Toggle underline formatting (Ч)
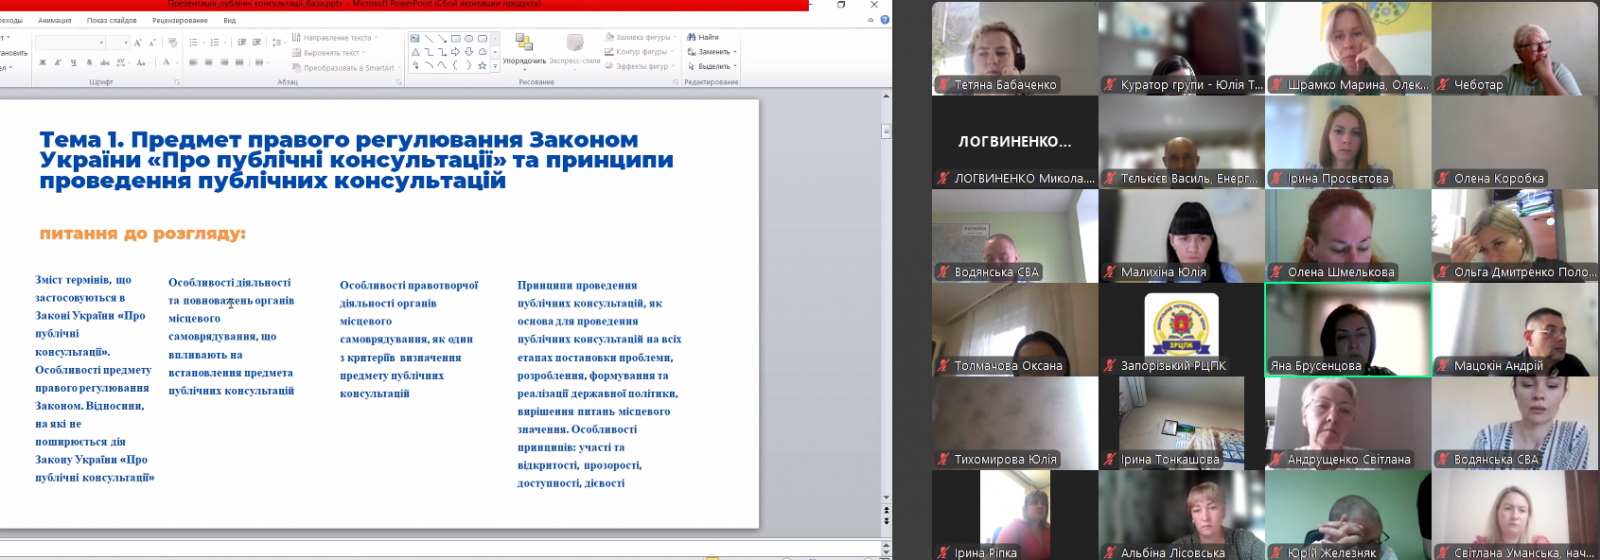The width and height of the screenshot is (1600, 560). pyautogui.click(x=73, y=63)
